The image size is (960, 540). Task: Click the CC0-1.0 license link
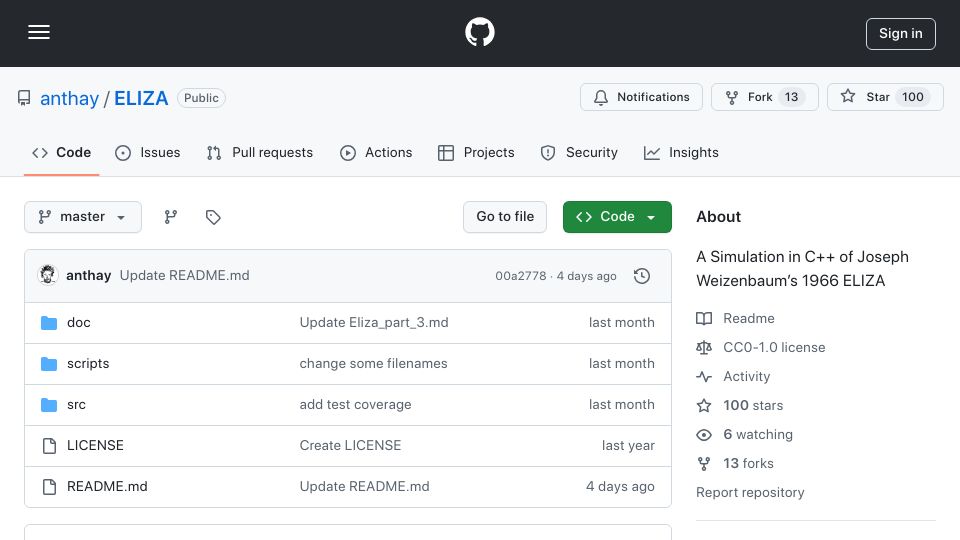(x=774, y=348)
